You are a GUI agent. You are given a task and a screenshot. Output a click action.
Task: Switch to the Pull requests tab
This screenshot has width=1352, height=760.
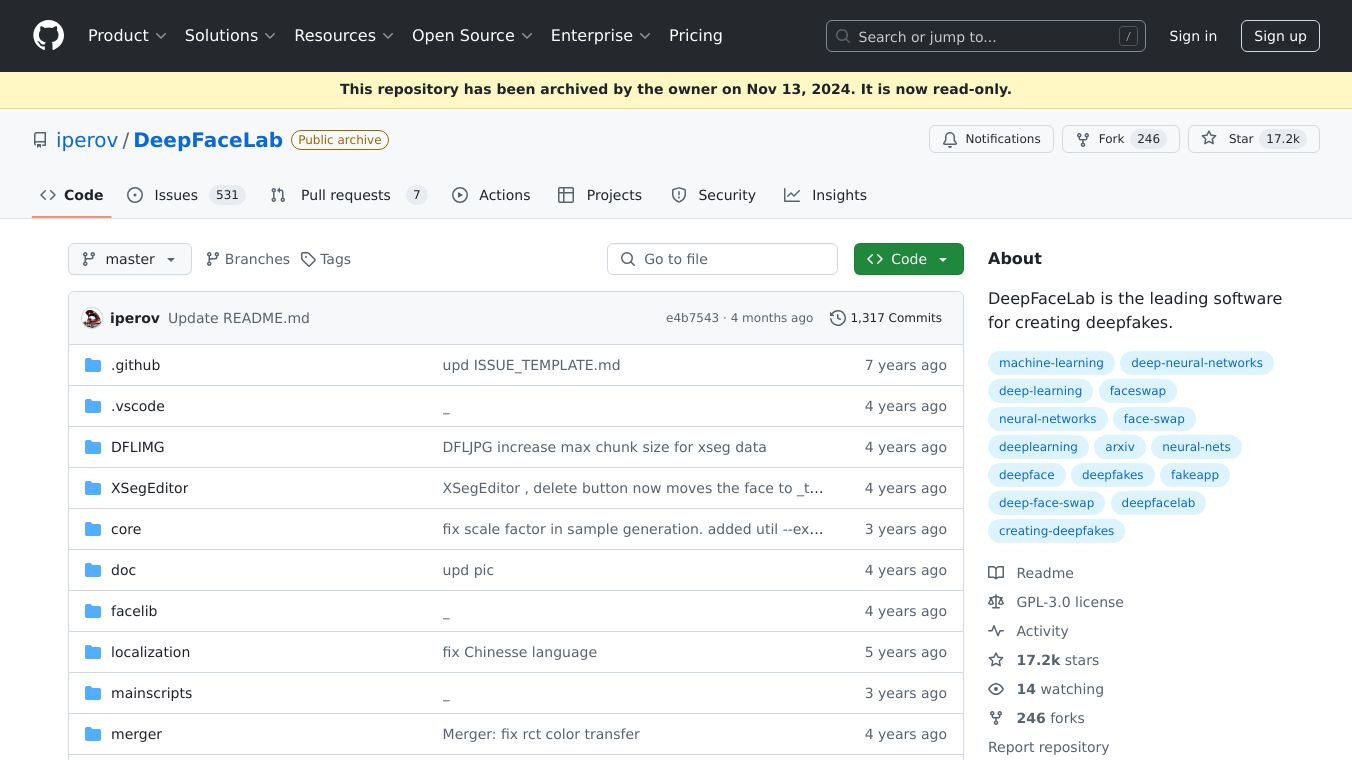347,195
